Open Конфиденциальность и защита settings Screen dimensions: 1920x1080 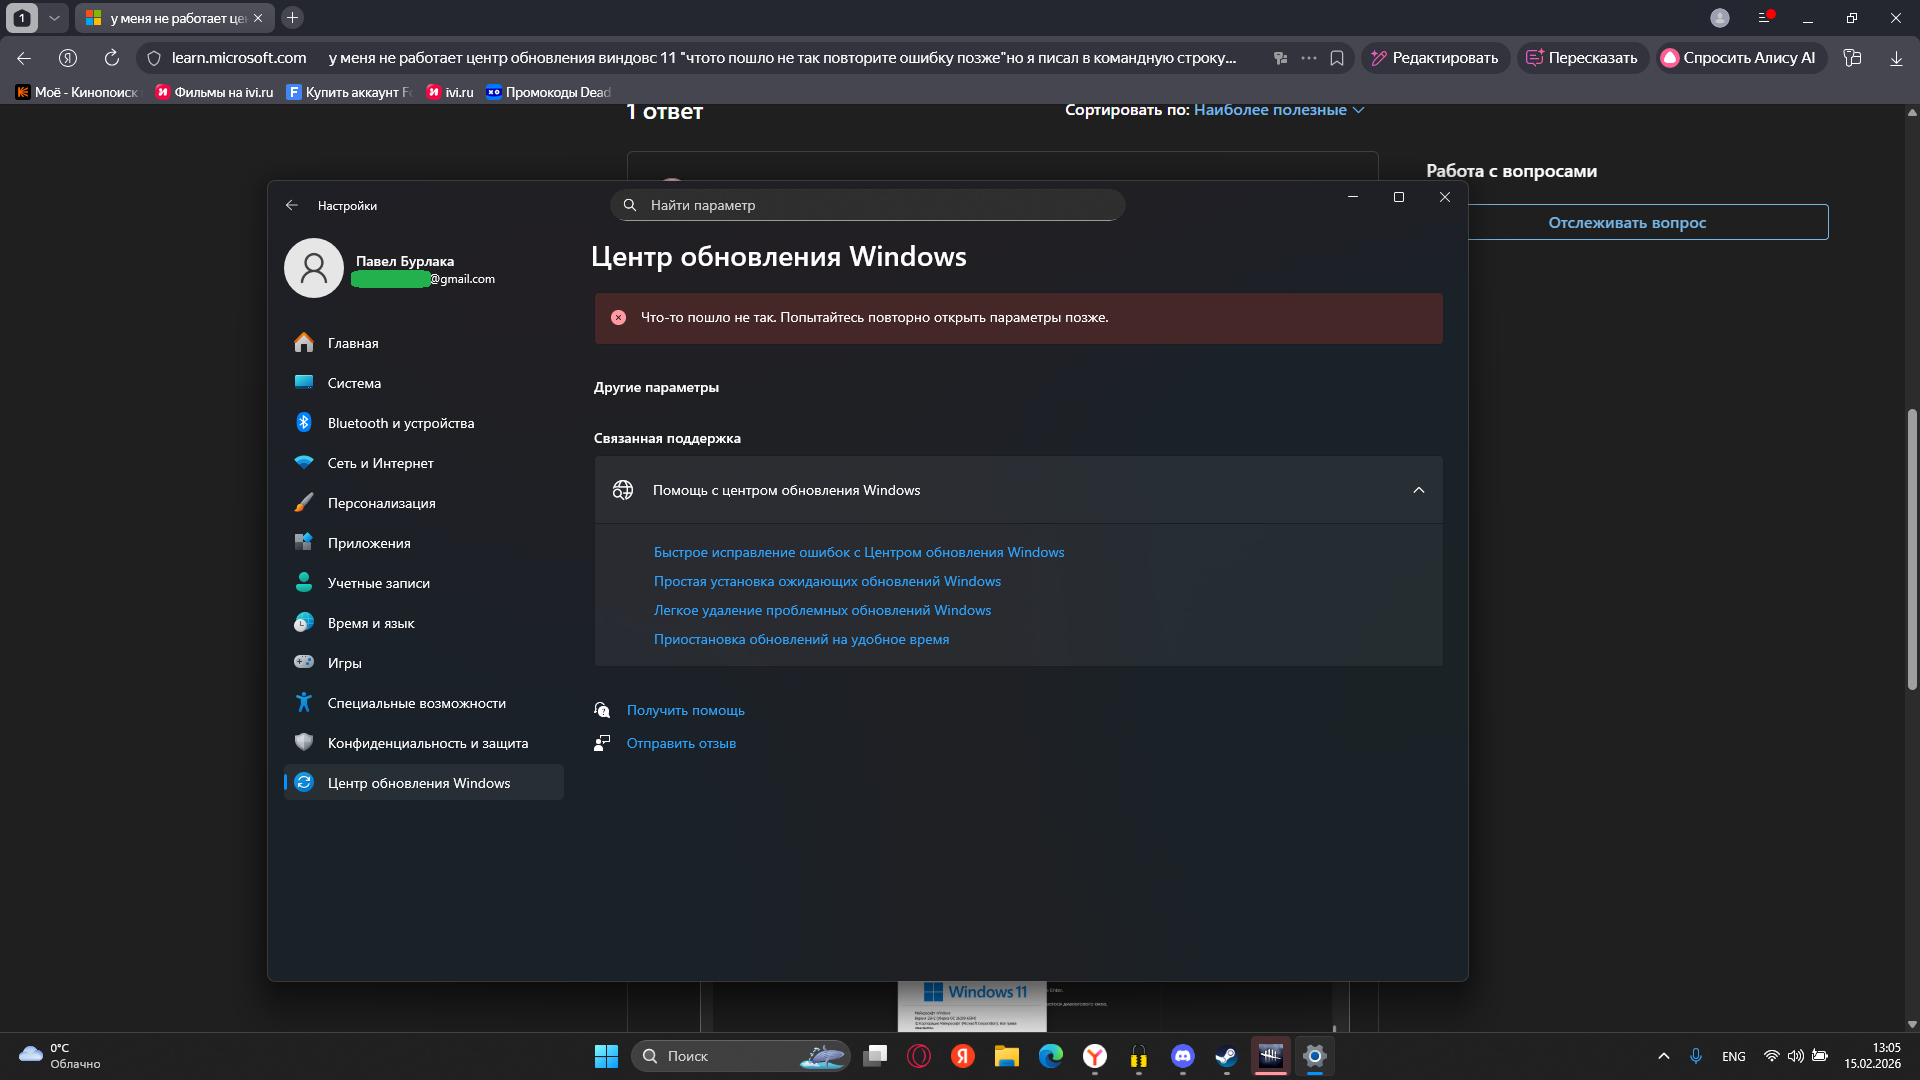point(424,743)
